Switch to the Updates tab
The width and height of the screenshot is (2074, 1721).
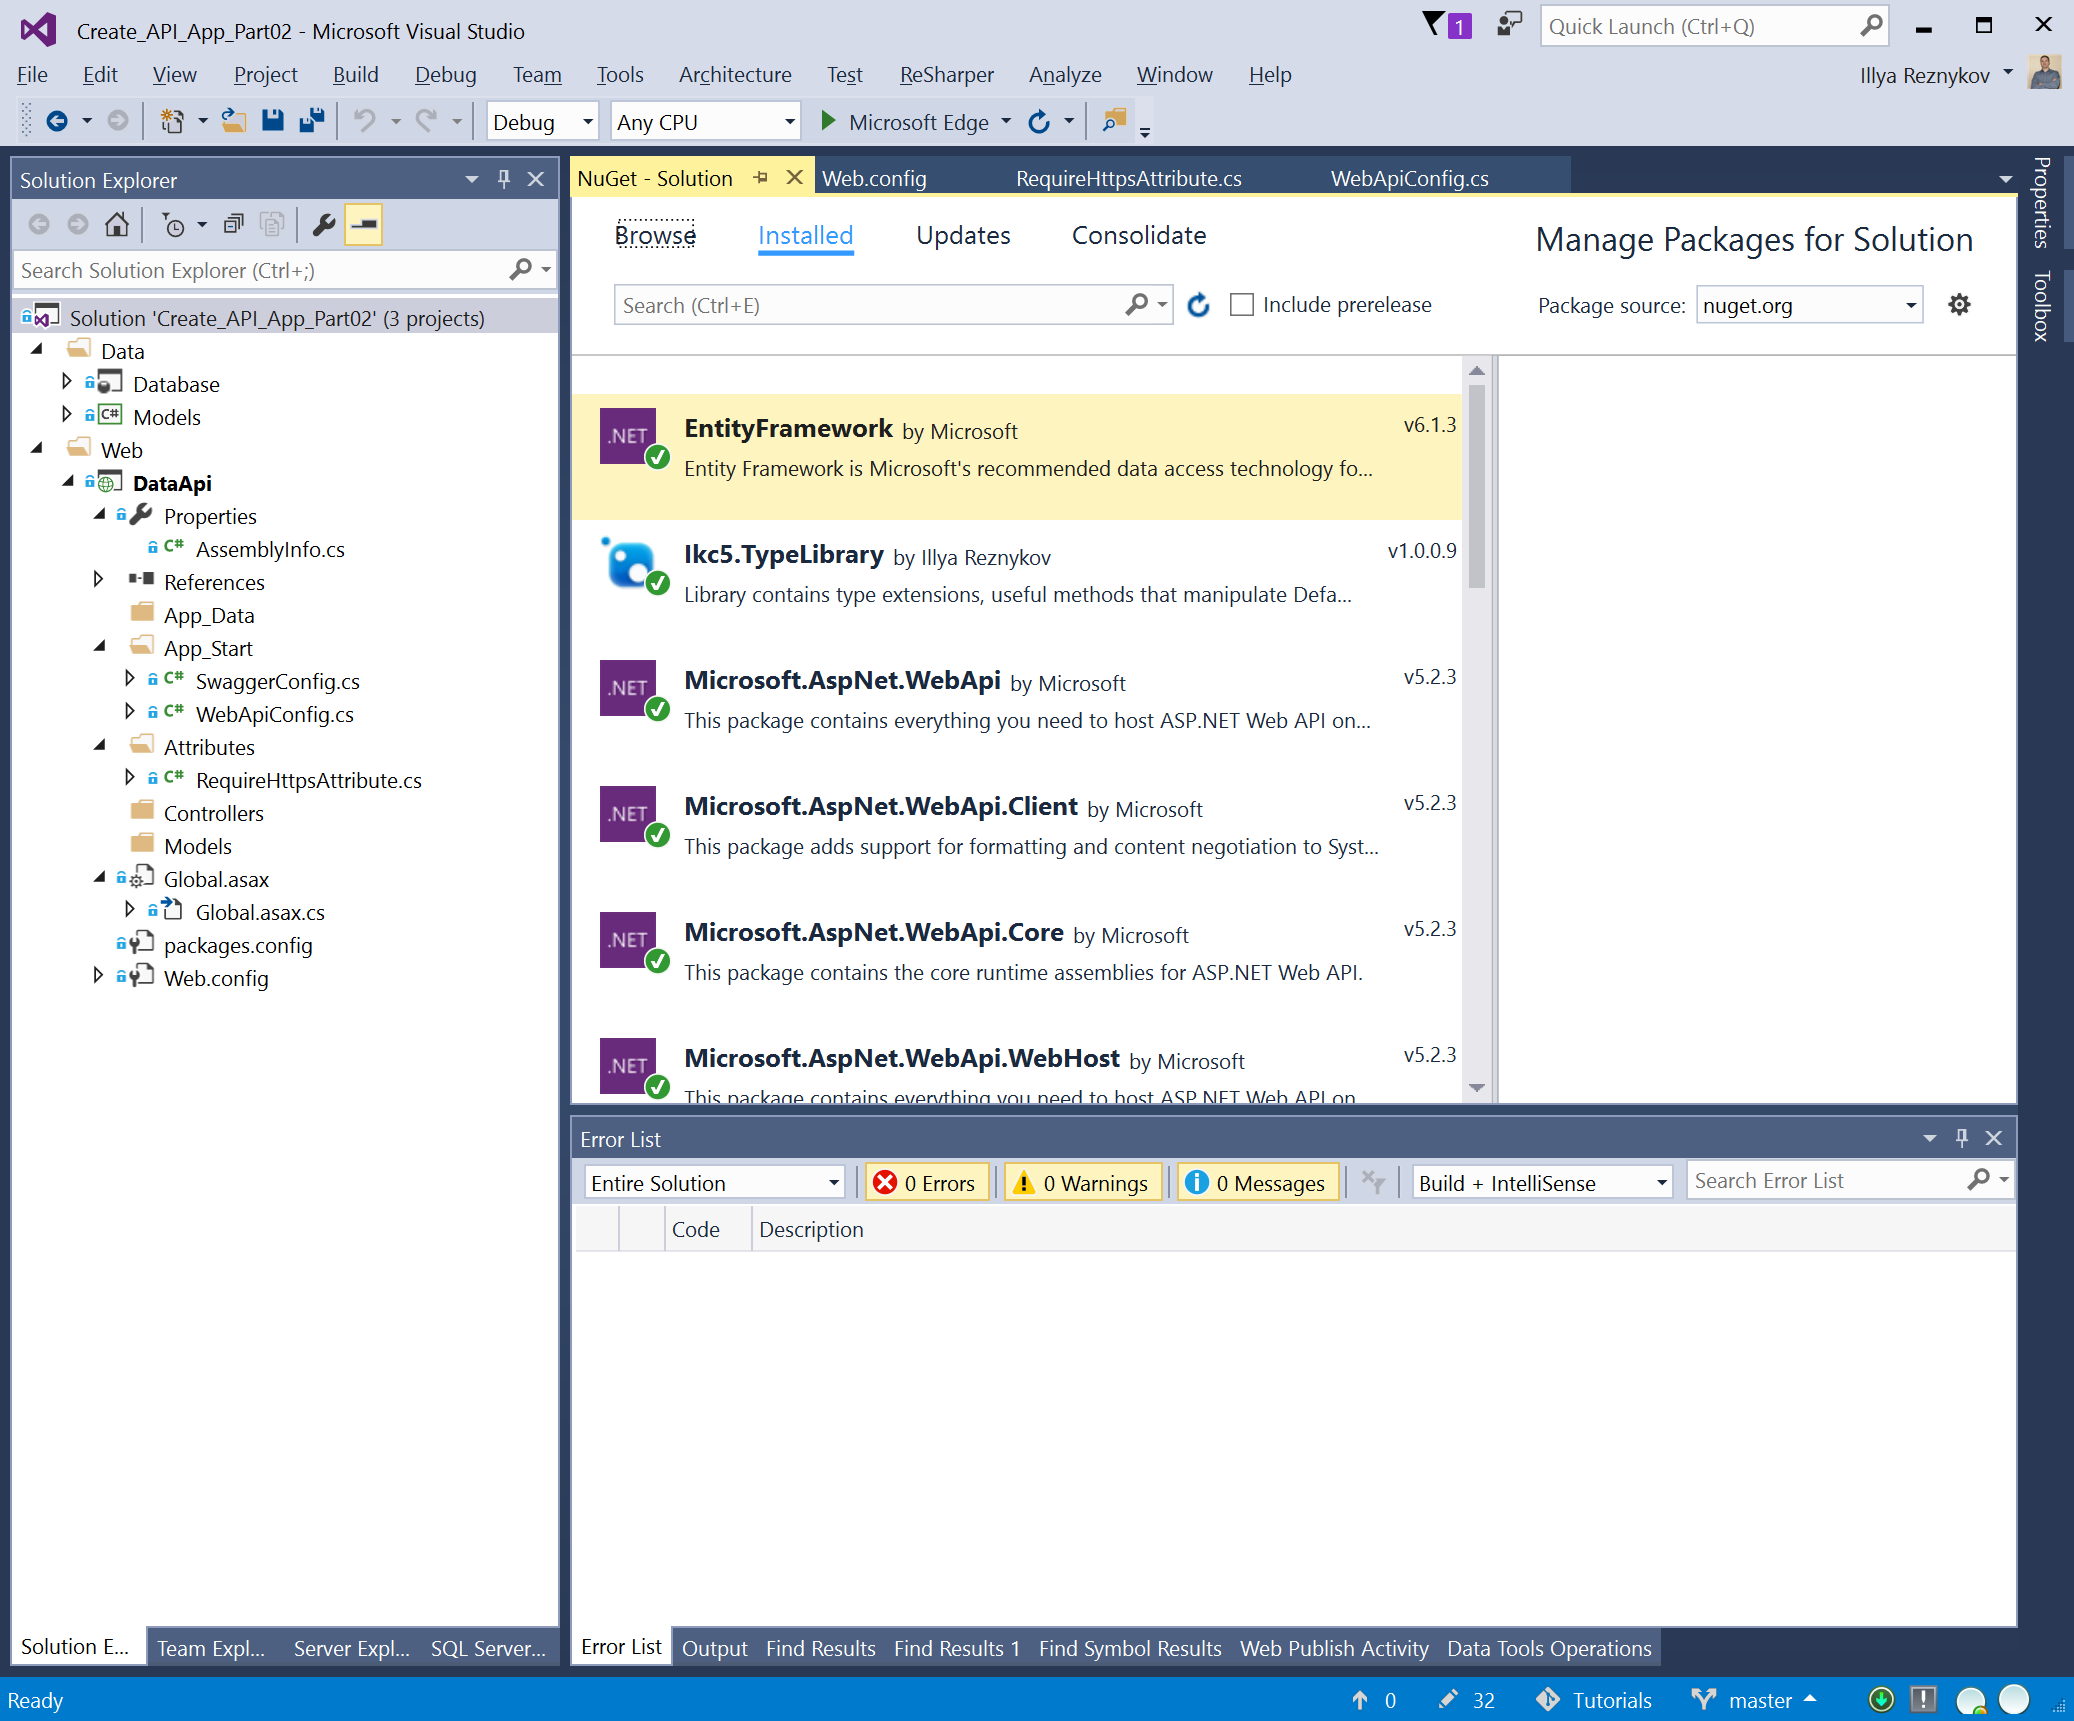click(x=962, y=236)
